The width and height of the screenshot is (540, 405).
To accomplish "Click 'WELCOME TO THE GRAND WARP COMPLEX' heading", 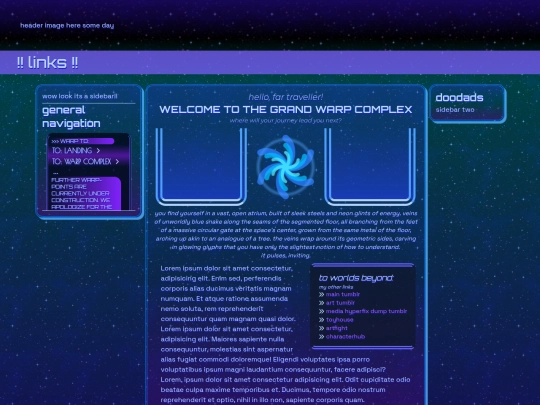I will pyautogui.click(x=286, y=110).
